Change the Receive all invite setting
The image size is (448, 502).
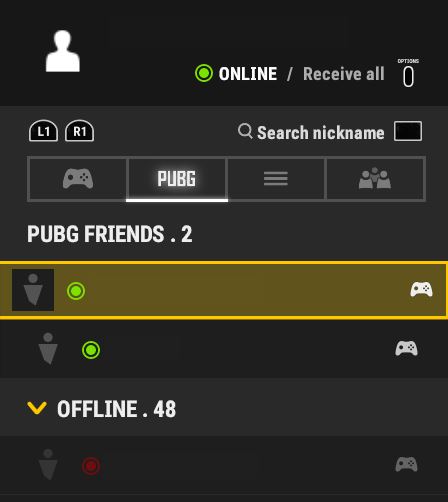(x=344, y=74)
